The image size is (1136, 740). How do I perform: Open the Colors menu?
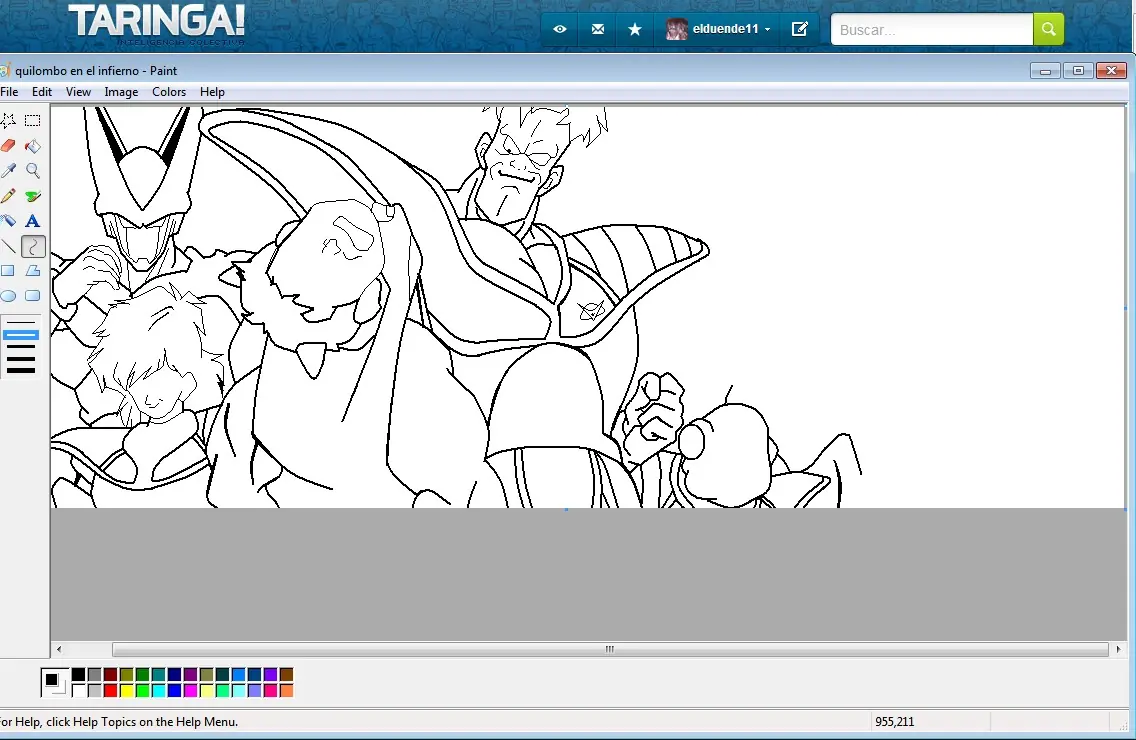[169, 92]
